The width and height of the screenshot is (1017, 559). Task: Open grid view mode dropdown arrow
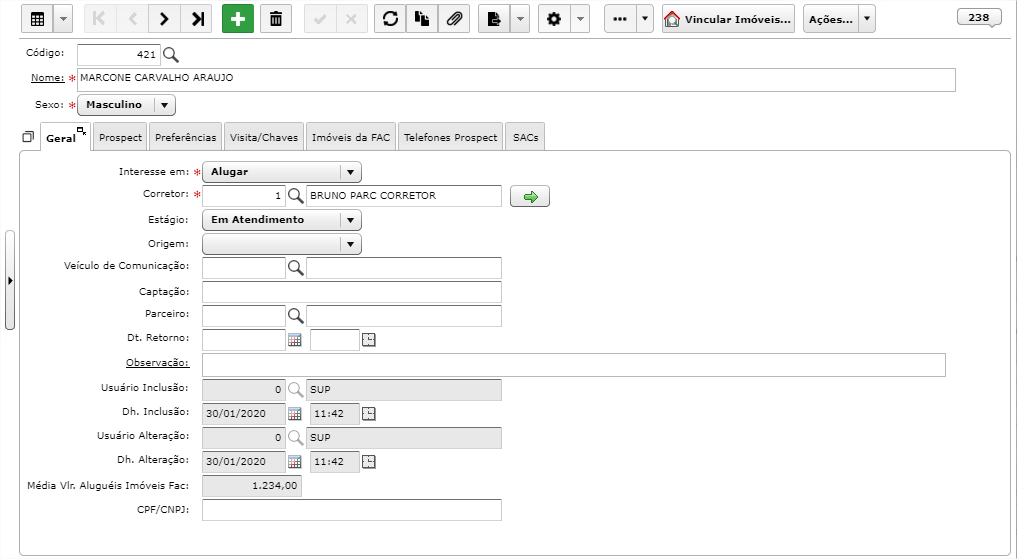pos(63,19)
